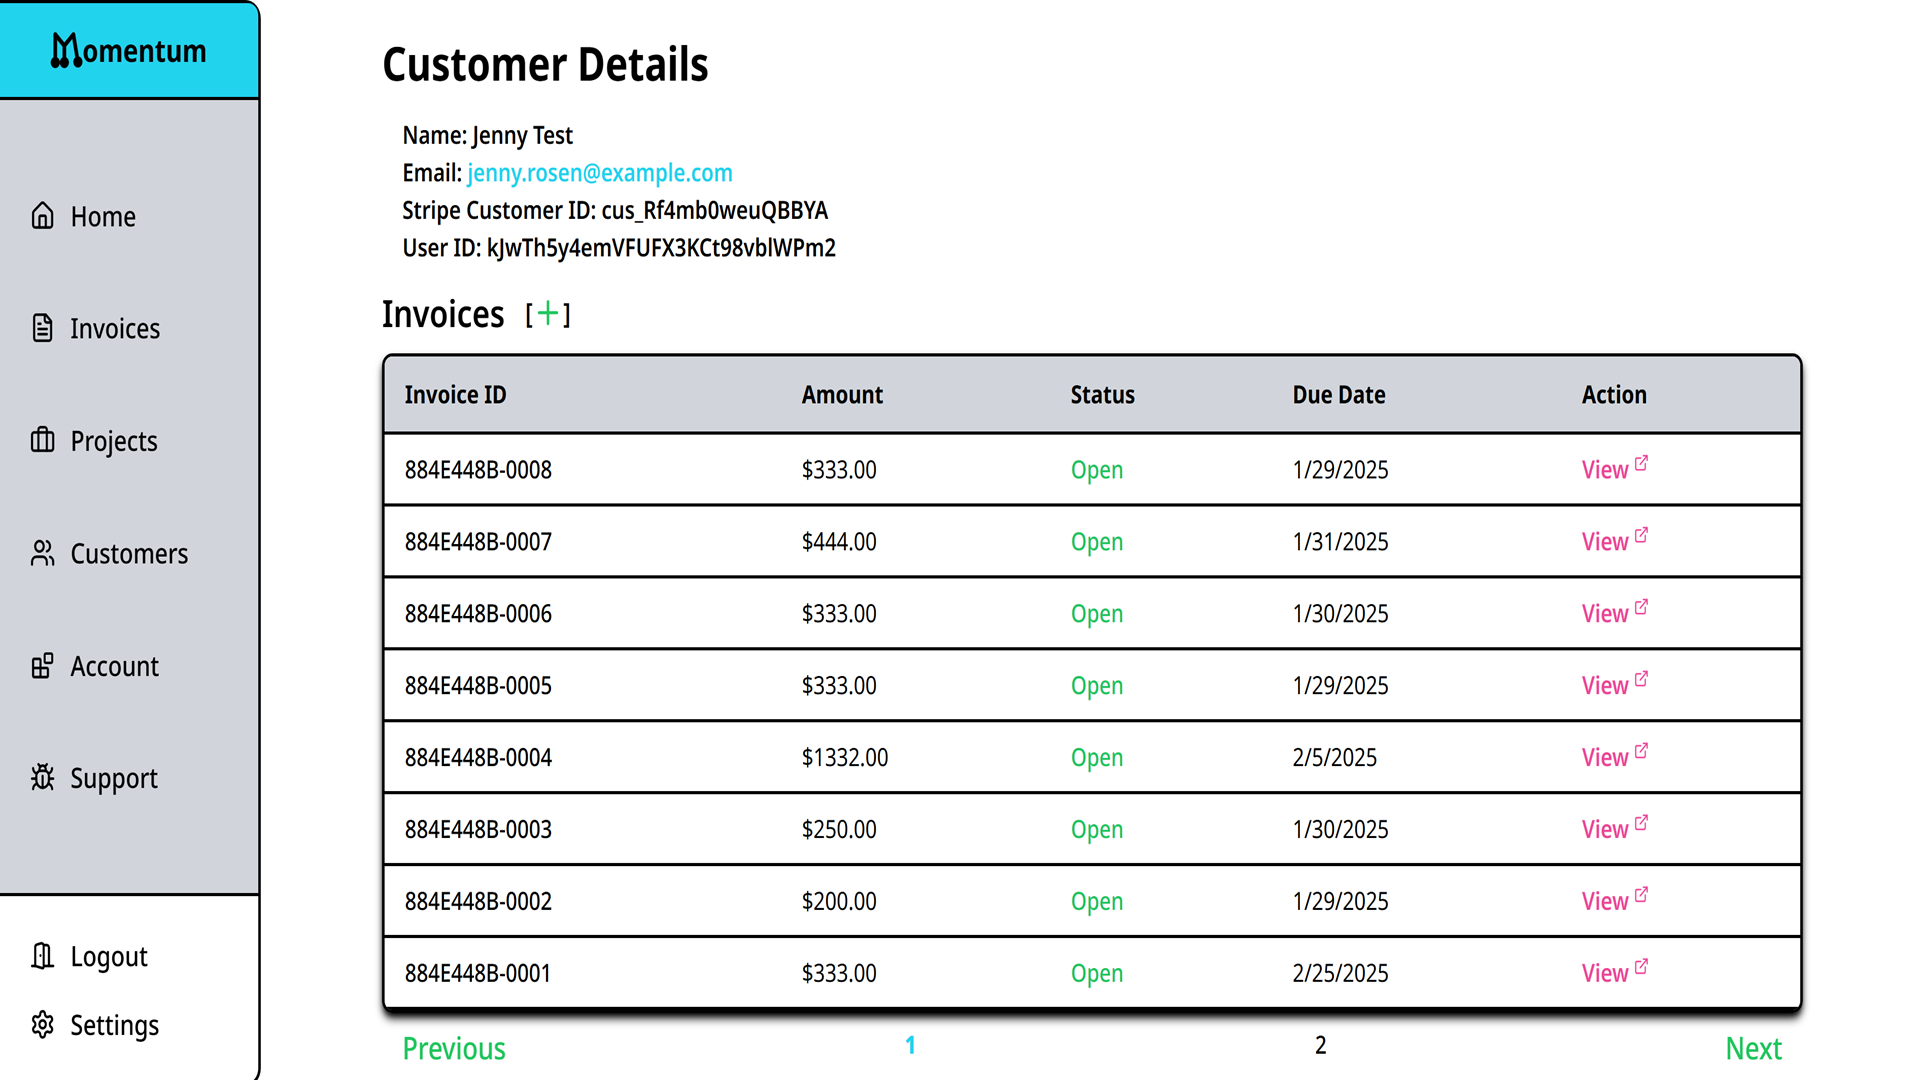Screen dimensions: 1920x1080
Task: Select page 2 in pagination
Action: (1320, 1045)
